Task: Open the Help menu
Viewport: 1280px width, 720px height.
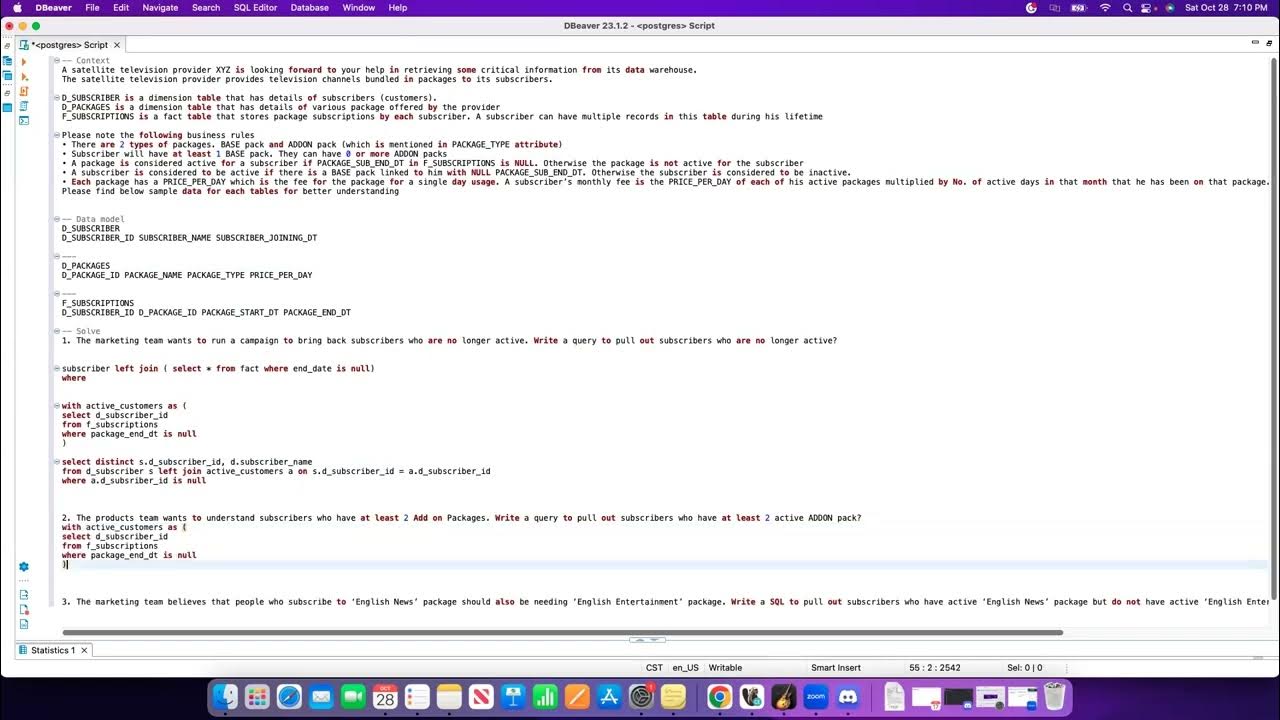Action: (398, 7)
